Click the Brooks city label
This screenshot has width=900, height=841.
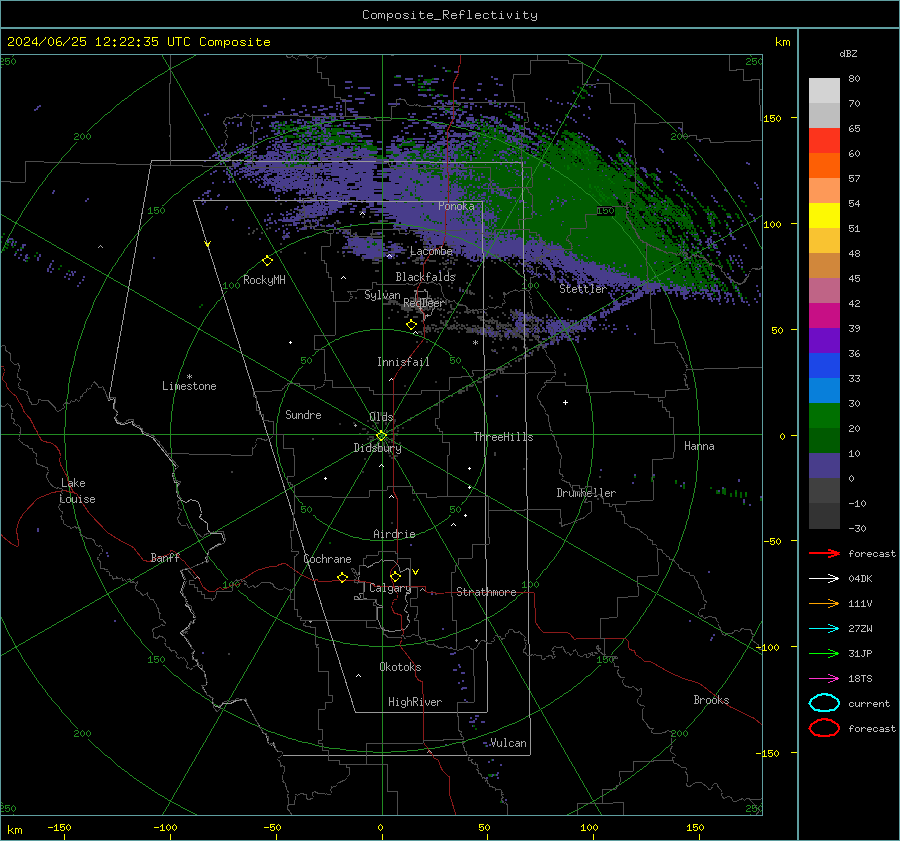point(711,700)
